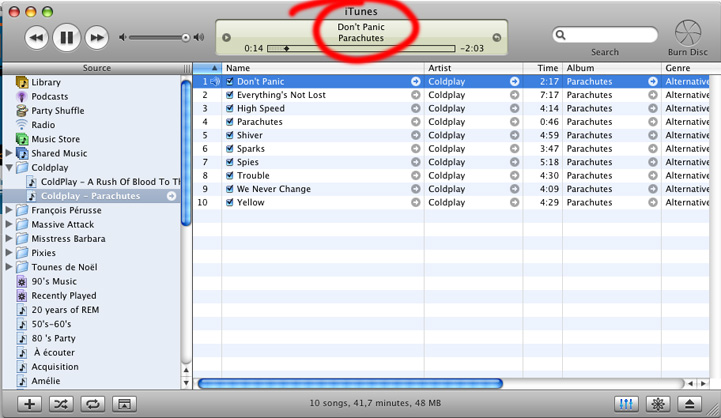The image size is (721, 418).
Task: Uncheck the Sparks checkbox
Action: pos(229,149)
